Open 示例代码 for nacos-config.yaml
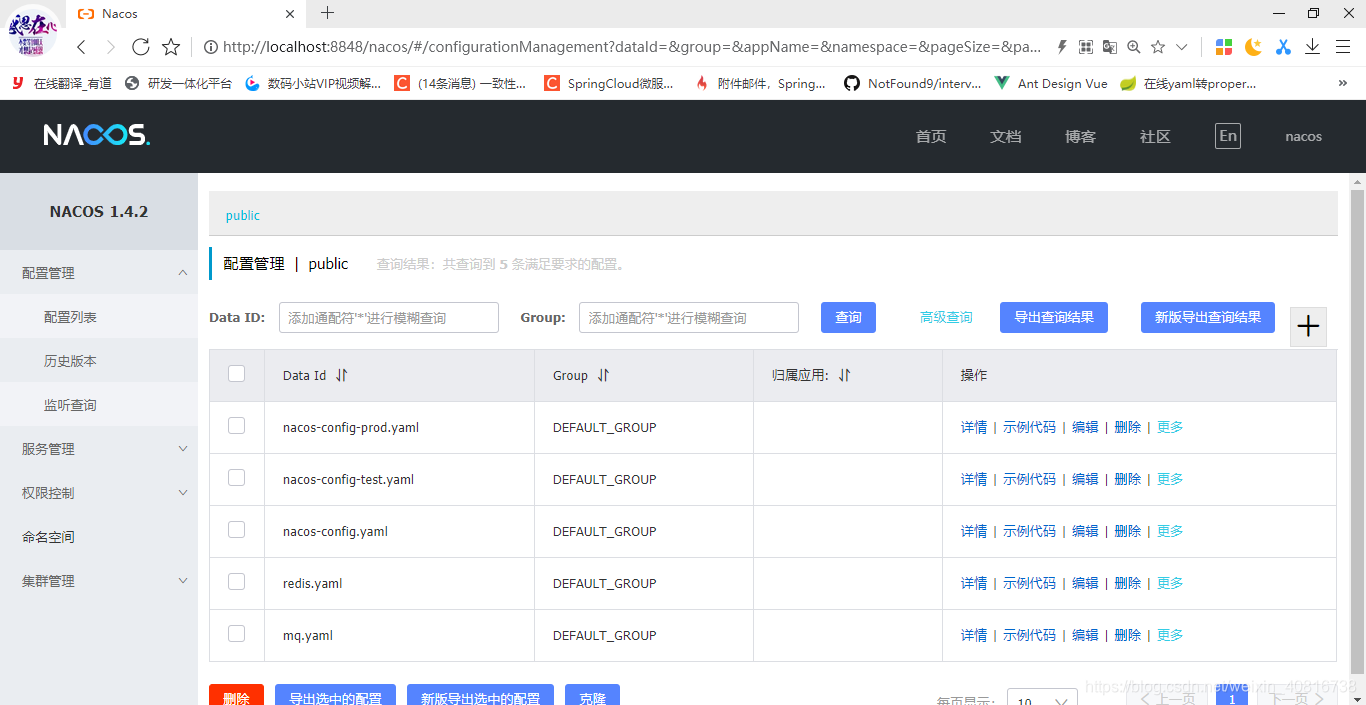 click(x=1029, y=531)
